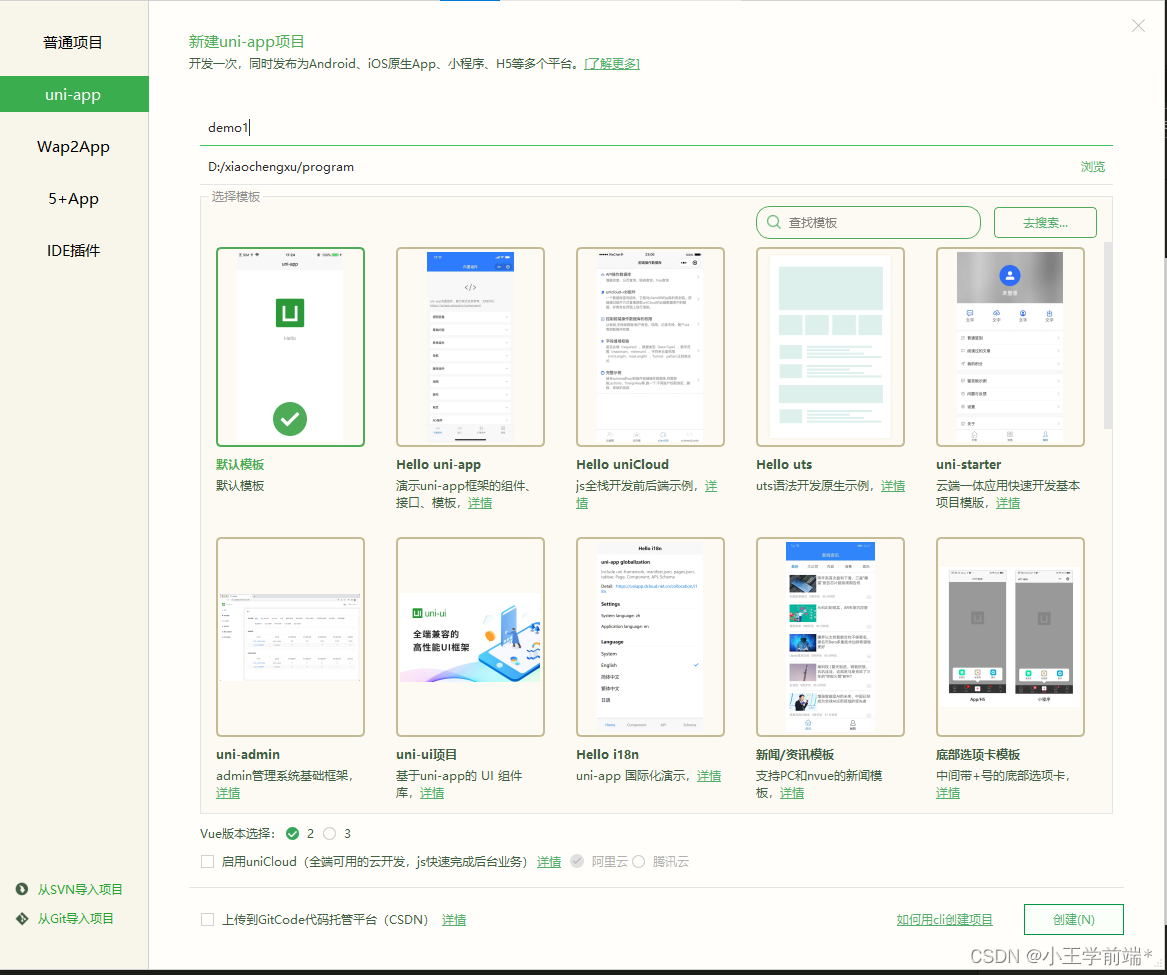1167x975 pixels.
Task: Click 如何用cli创建项目 link
Action: [x=944, y=920]
